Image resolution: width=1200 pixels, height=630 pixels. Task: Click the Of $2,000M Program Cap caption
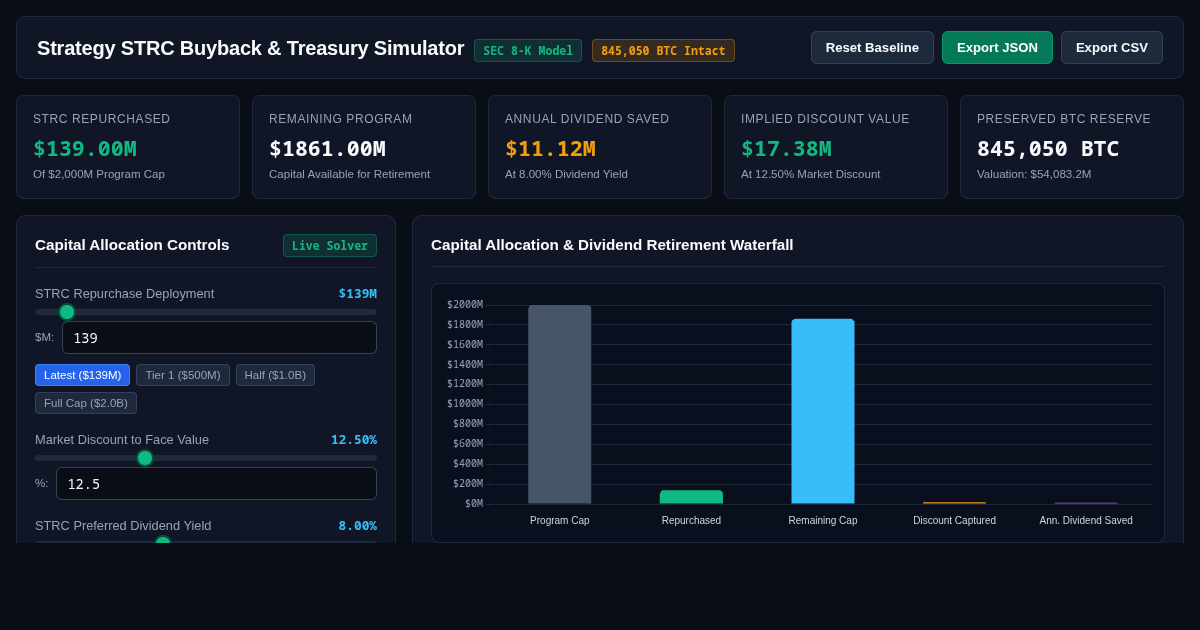coord(99,174)
